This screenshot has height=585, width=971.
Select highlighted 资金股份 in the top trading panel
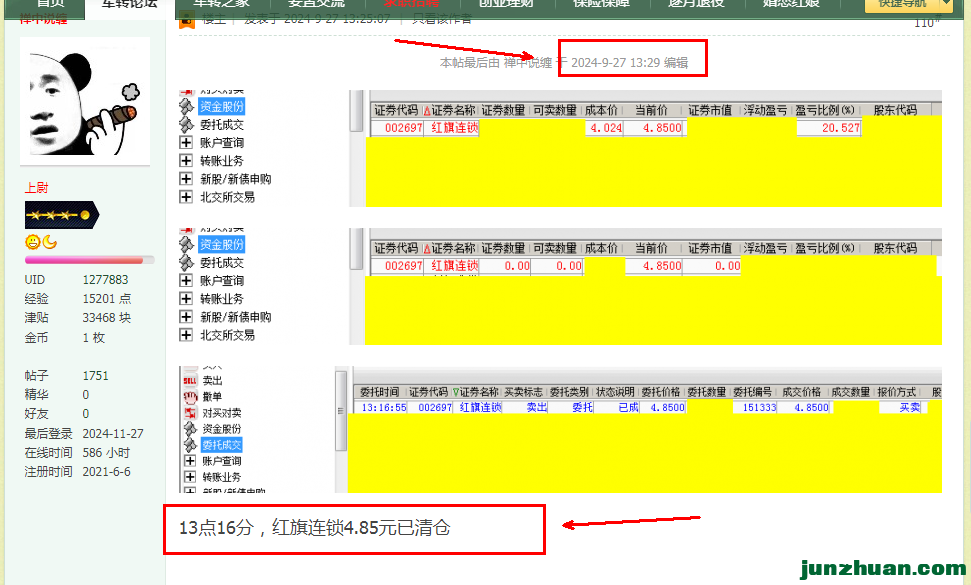[x=222, y=106]
